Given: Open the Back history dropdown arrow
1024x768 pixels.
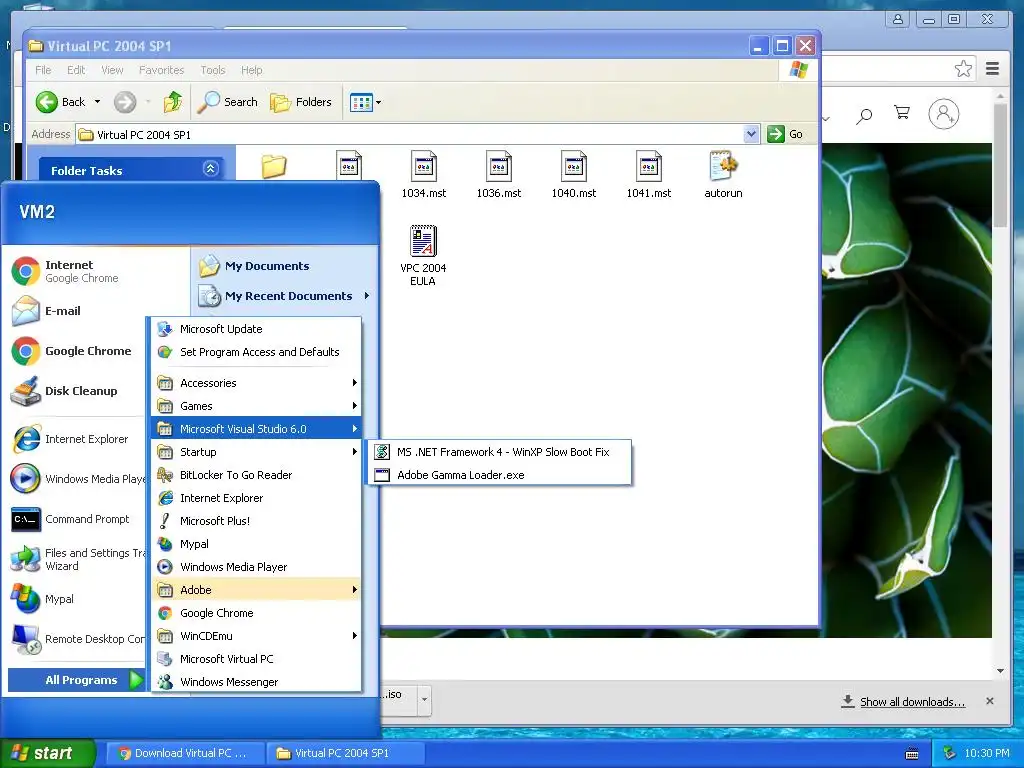Looking at the screenshot, I should click(x=97, y=102).
